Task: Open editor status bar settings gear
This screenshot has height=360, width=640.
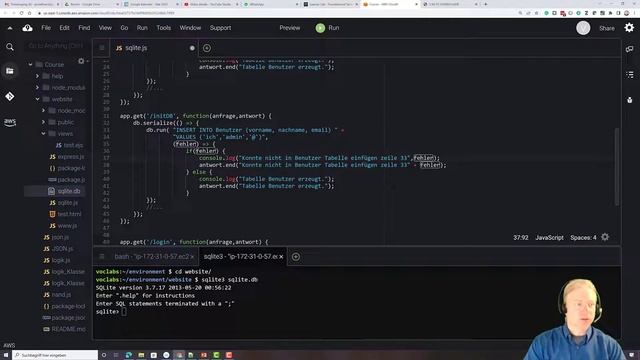Action: (605, 237)
